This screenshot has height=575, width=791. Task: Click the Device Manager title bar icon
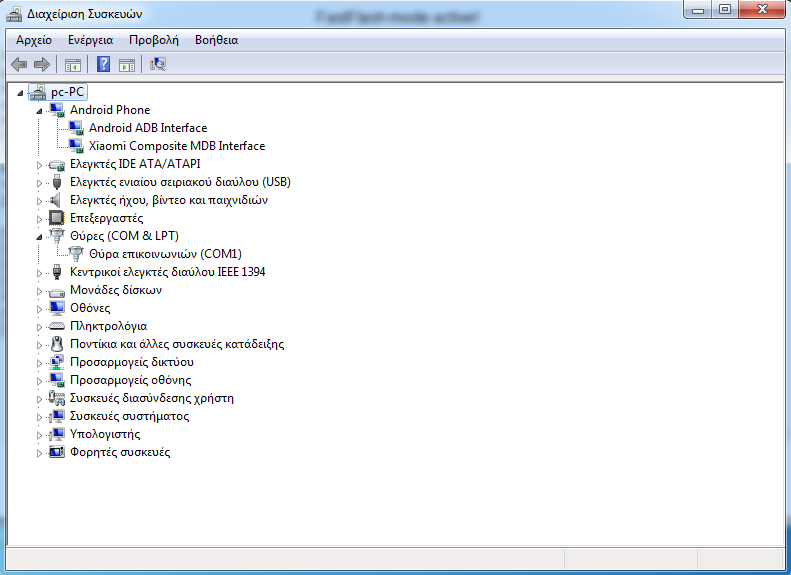14,14
